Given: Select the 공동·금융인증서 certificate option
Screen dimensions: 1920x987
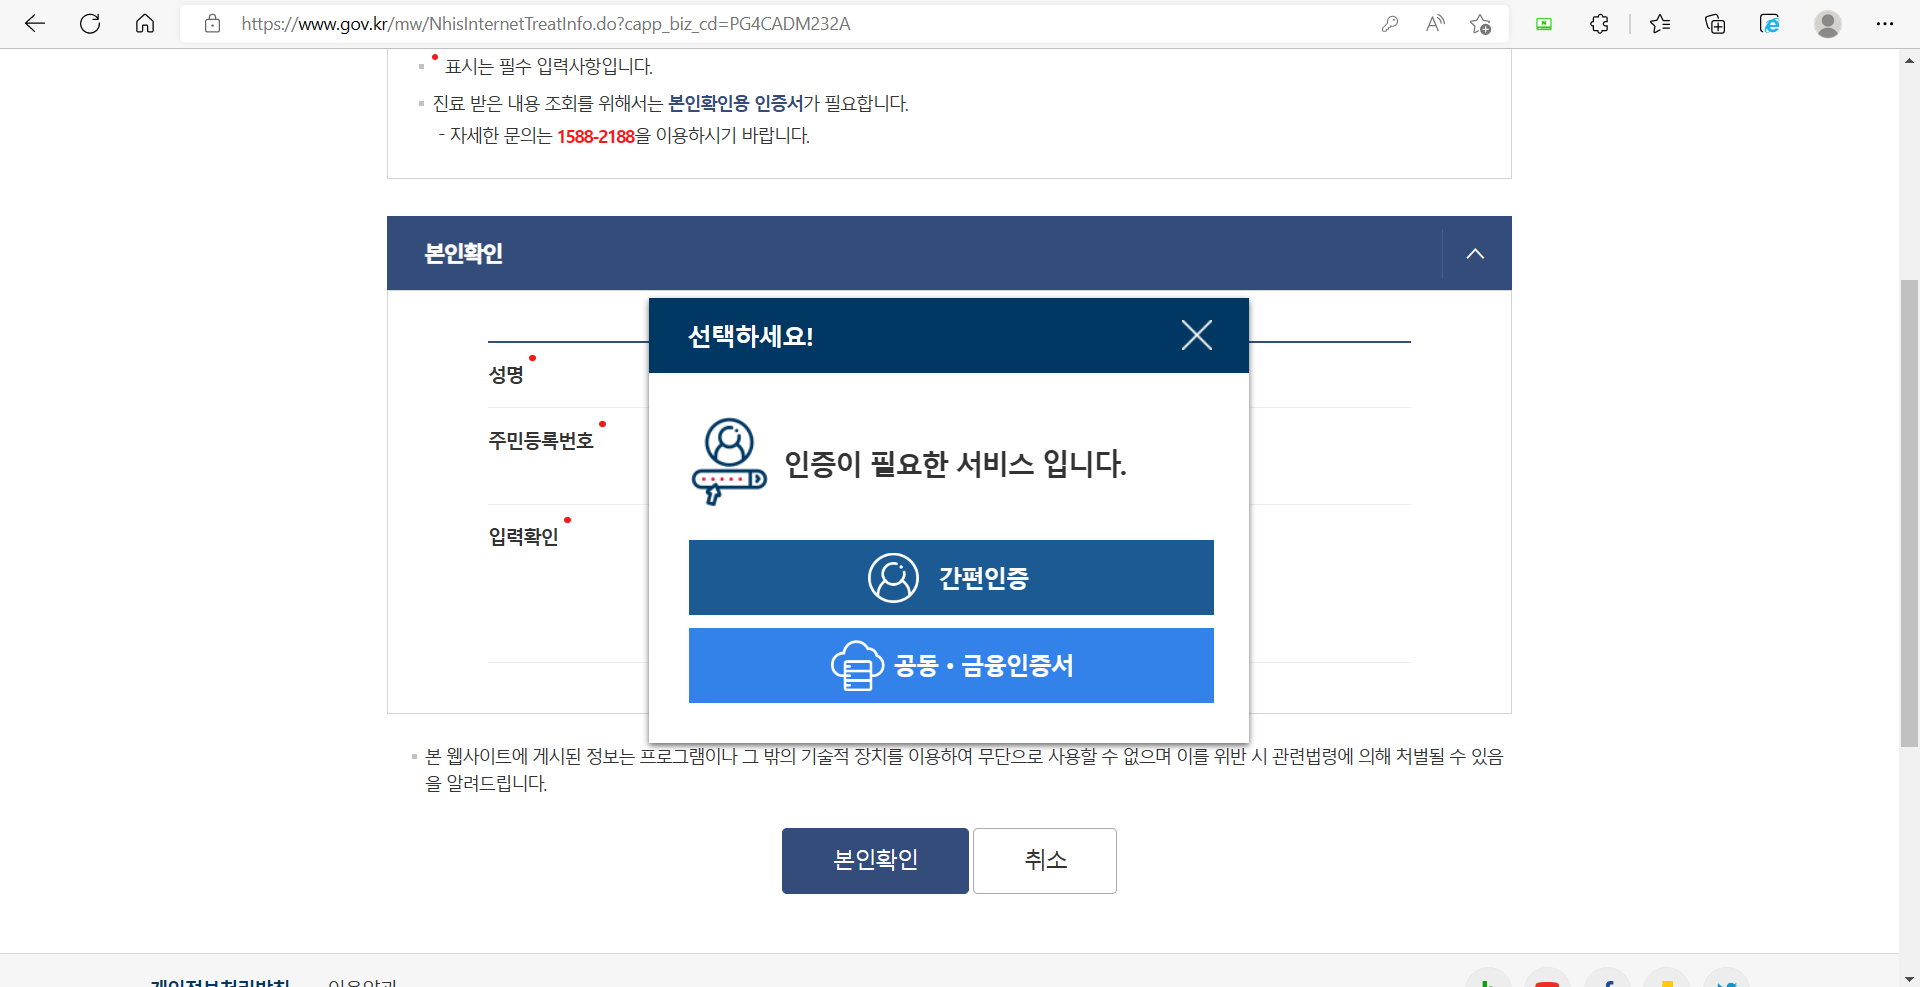Looking at the screenshot, I should coord(950,665).
